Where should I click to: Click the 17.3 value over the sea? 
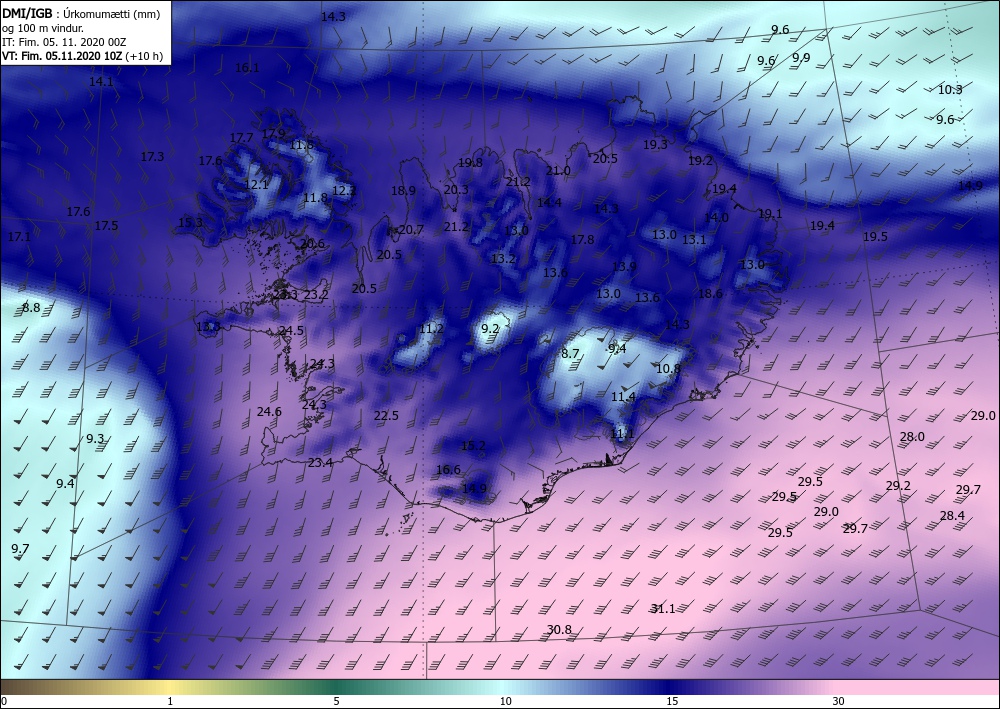click(152, 156)
